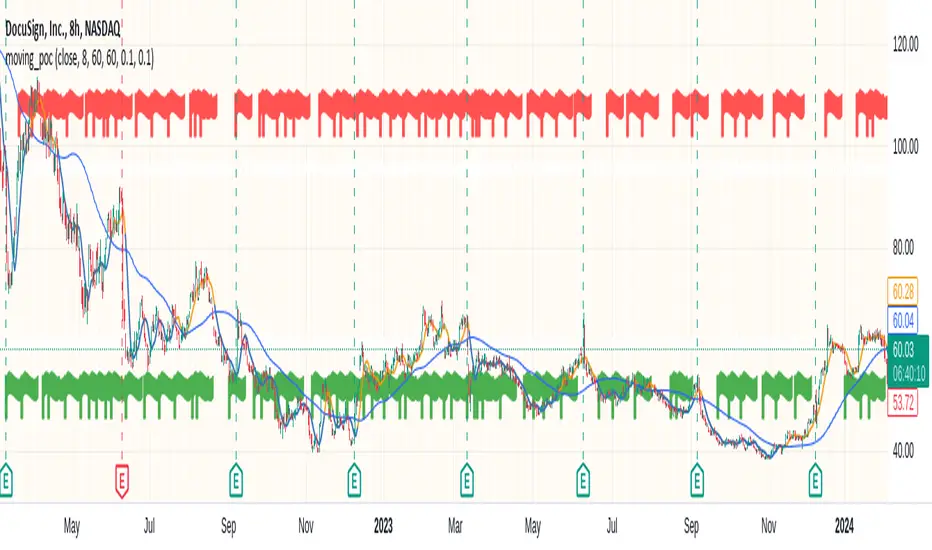Click the earnings marker at Mar 2023
This screenshot has height=550, width=932.
point(467,479)
